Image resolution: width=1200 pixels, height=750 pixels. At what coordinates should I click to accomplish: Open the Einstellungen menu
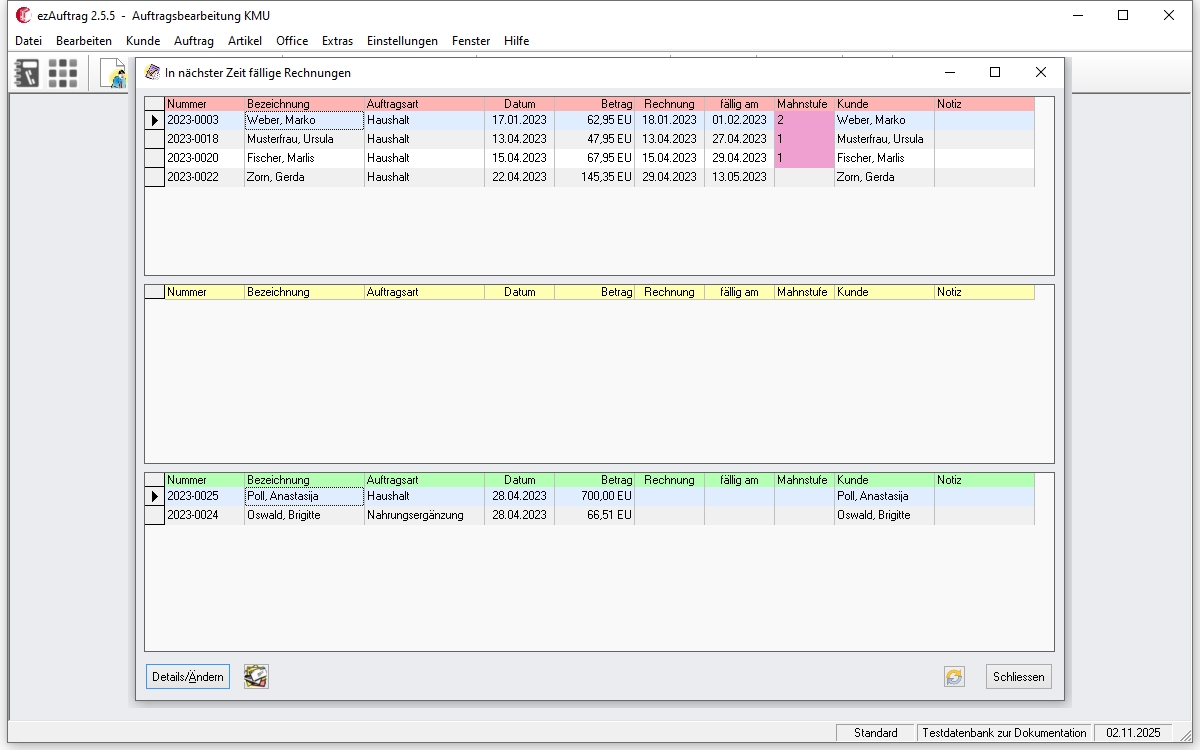click(x=402, y=41)
